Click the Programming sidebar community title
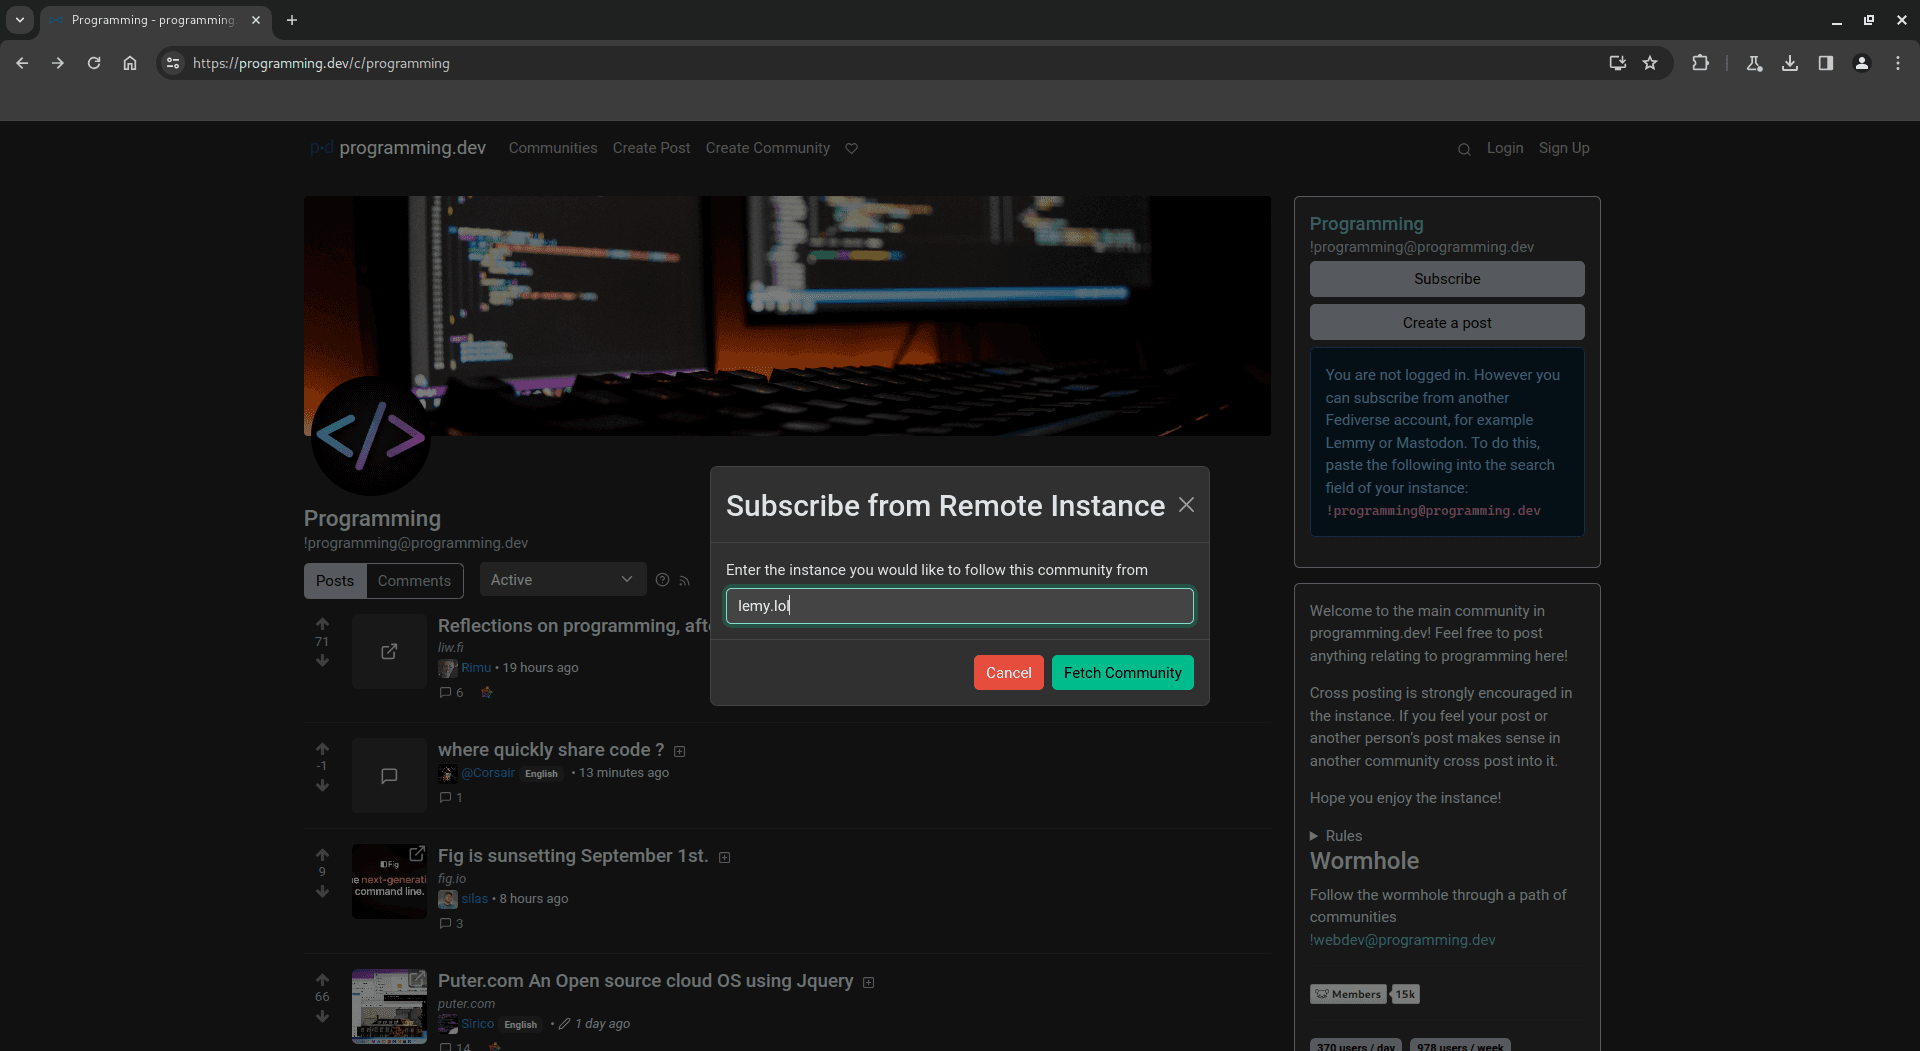The width and height of the screenshot is (1920, 1051). coord(1366,224)
